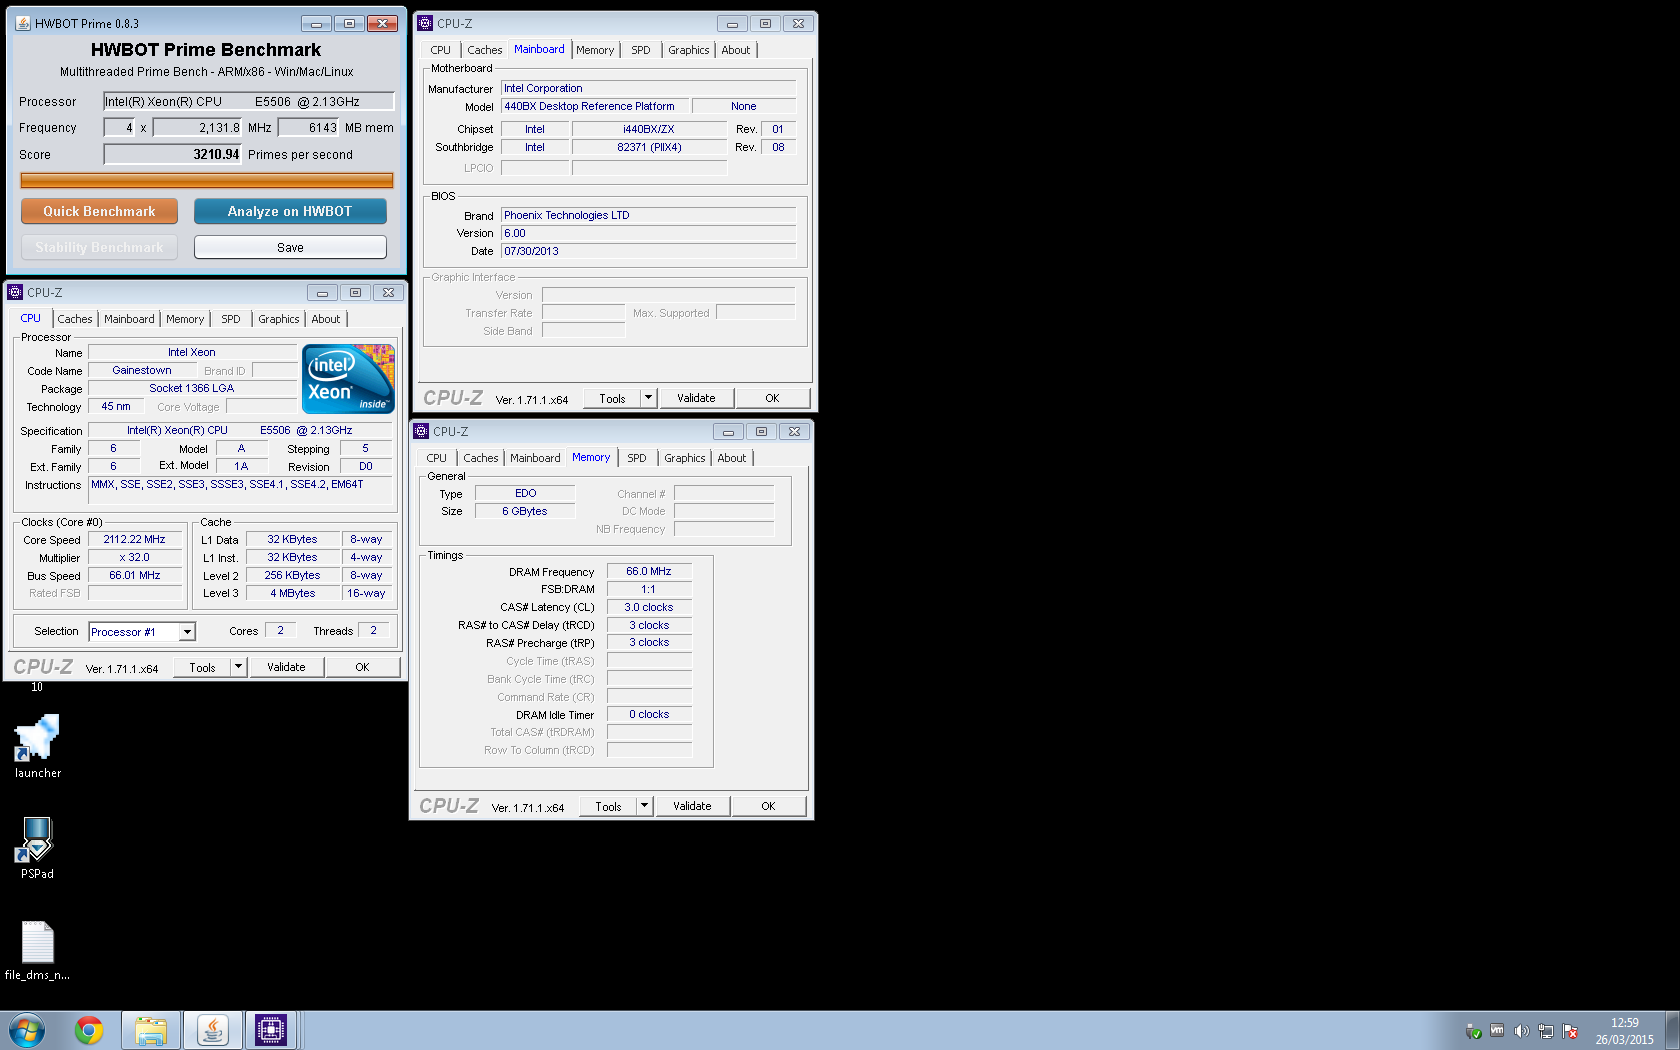Click the Save button in HWBOT Prime
Viewport: 1680px width, 1050px height.
coord(290,247)
